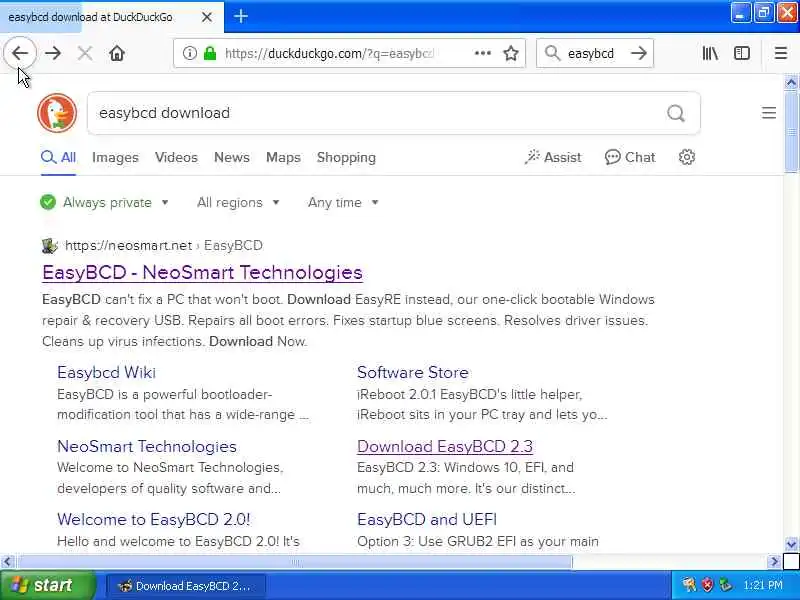The width and height of the screenshot is (800, 600).
Task: Click horizontal scrollbar left arrow
Action: tap(7, 562)
